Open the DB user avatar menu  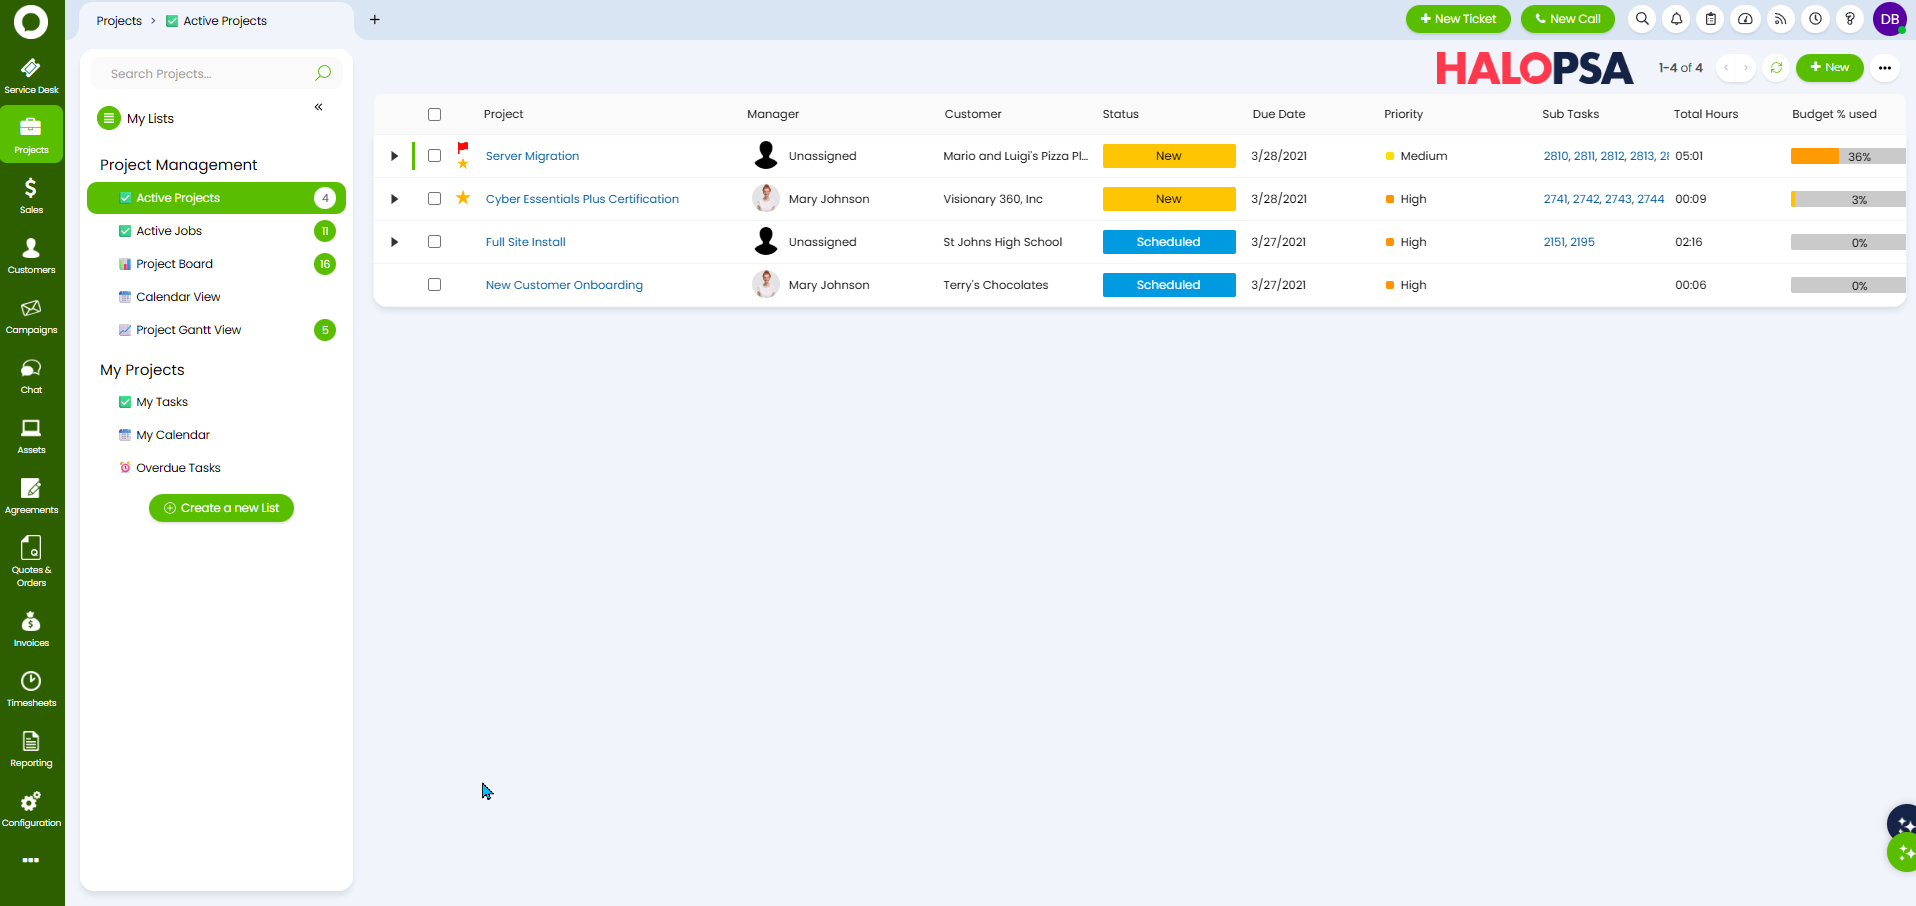click(1889, 19)
